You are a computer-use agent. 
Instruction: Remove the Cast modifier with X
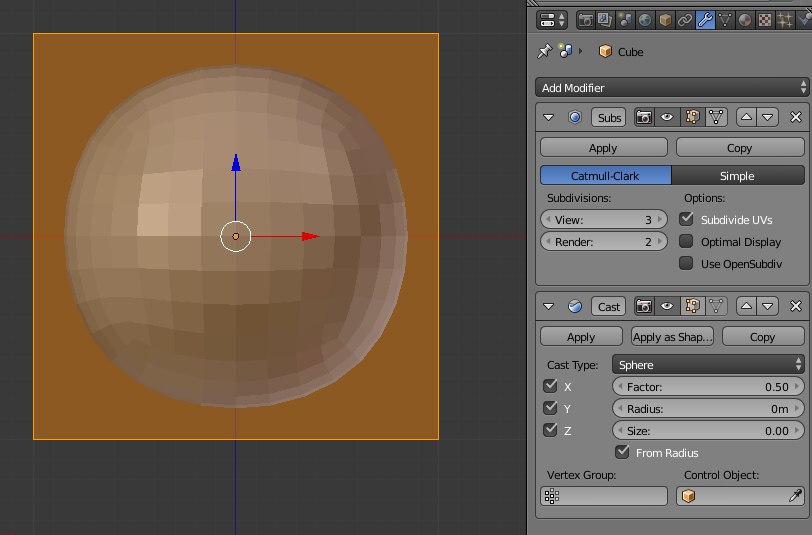(x=796, y=306)
